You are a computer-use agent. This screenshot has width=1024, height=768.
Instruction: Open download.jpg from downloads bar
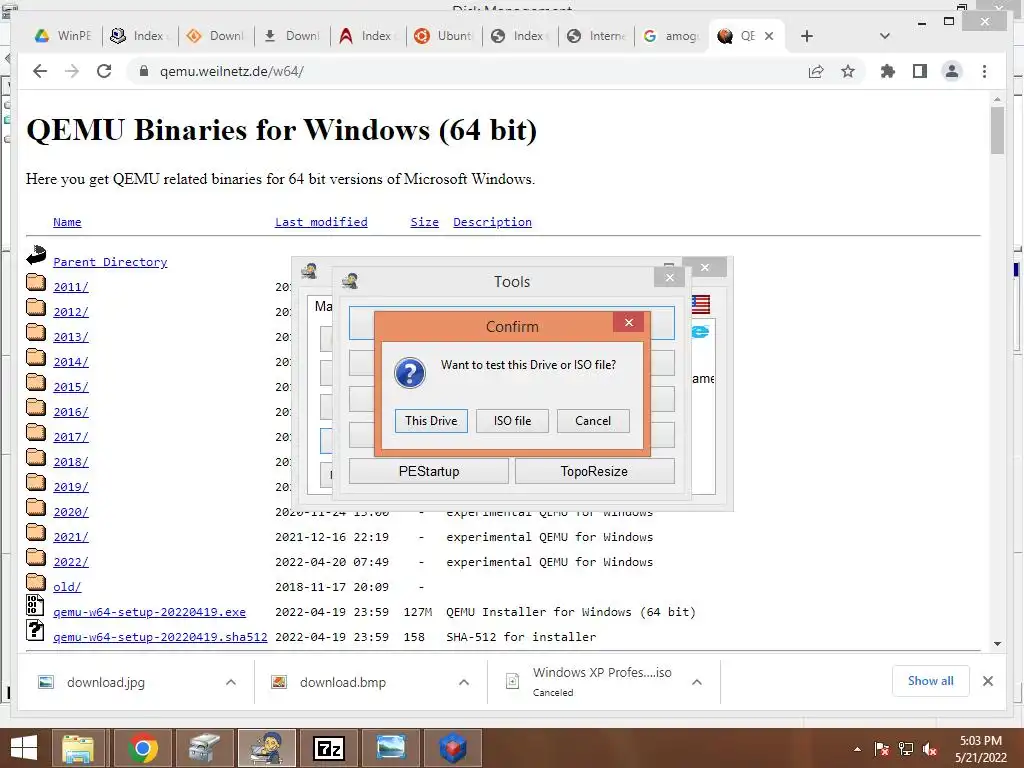[106, 682]
